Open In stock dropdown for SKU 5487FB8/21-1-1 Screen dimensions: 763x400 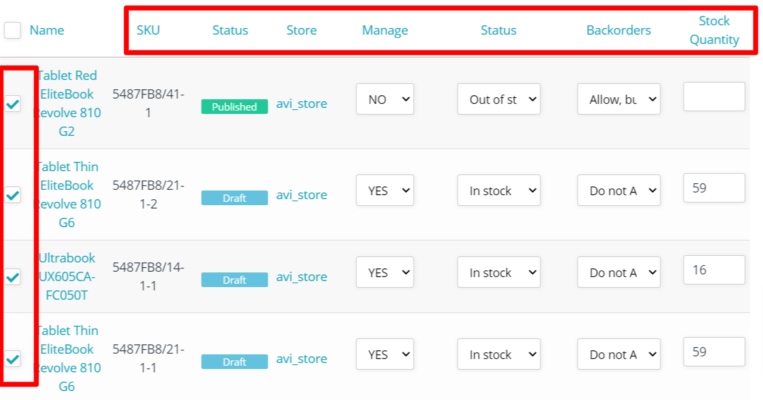(499, 354)
